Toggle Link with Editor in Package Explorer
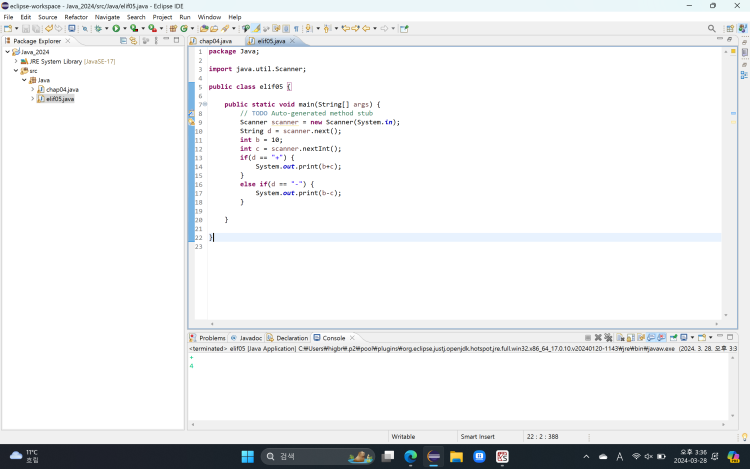This screenshot has width=750, height=469. click(134, 41)
